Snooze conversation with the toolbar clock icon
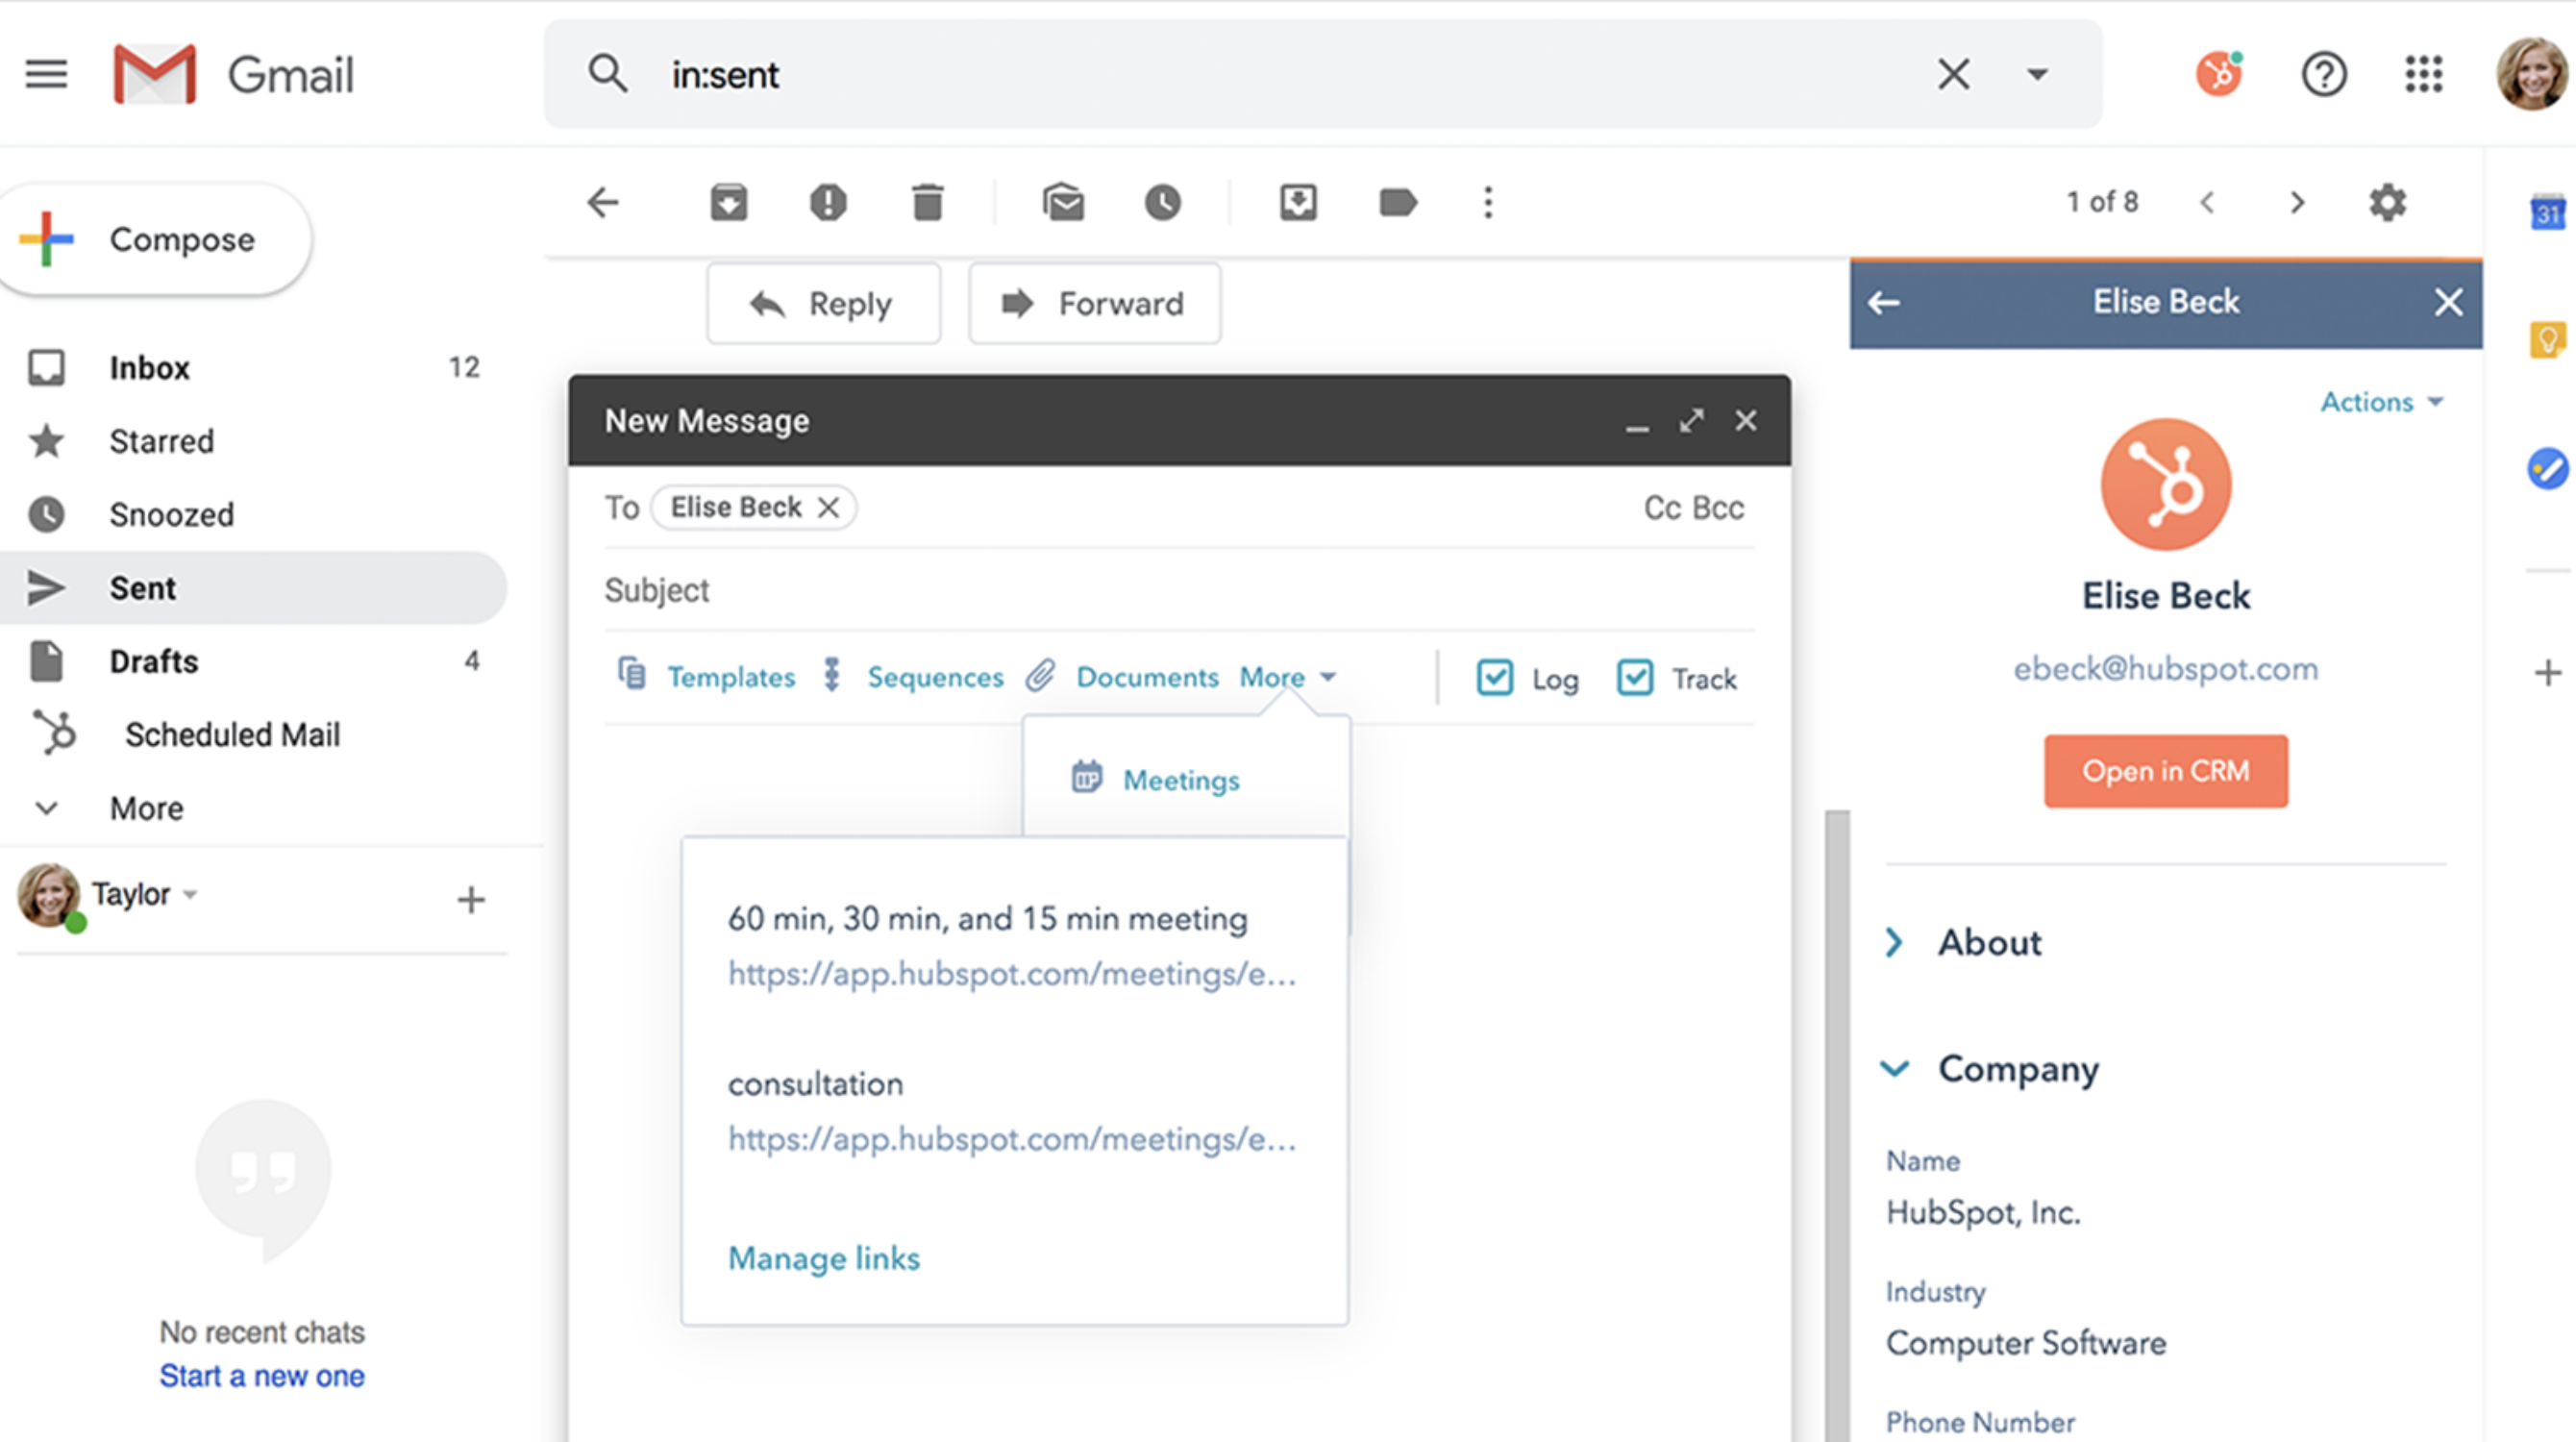Image resolution: width=2576 pixels, height=1442 pixels. click(1162, 203)
